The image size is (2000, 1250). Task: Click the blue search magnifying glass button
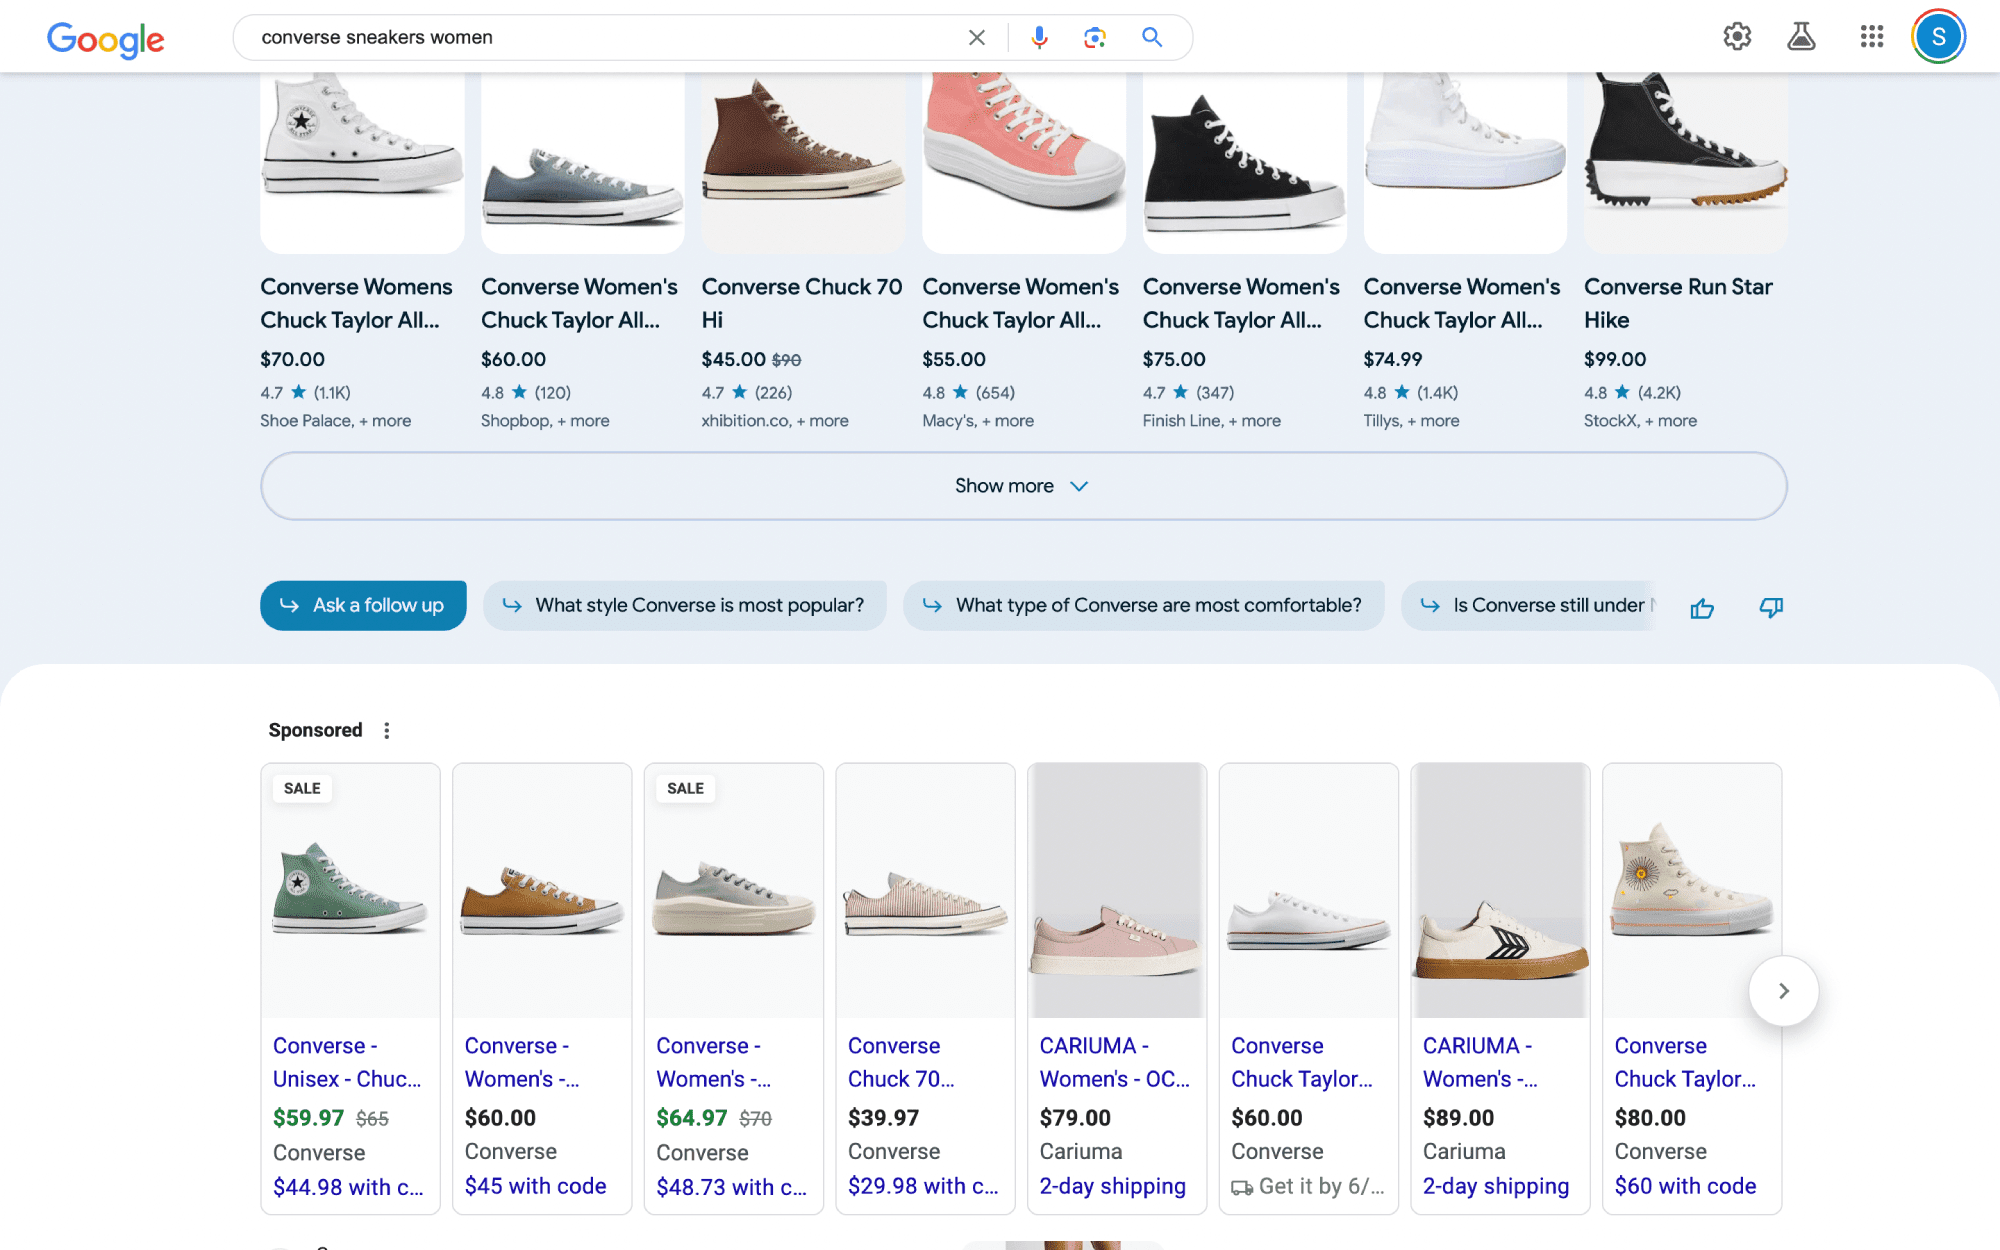[x=1152, y=37]
